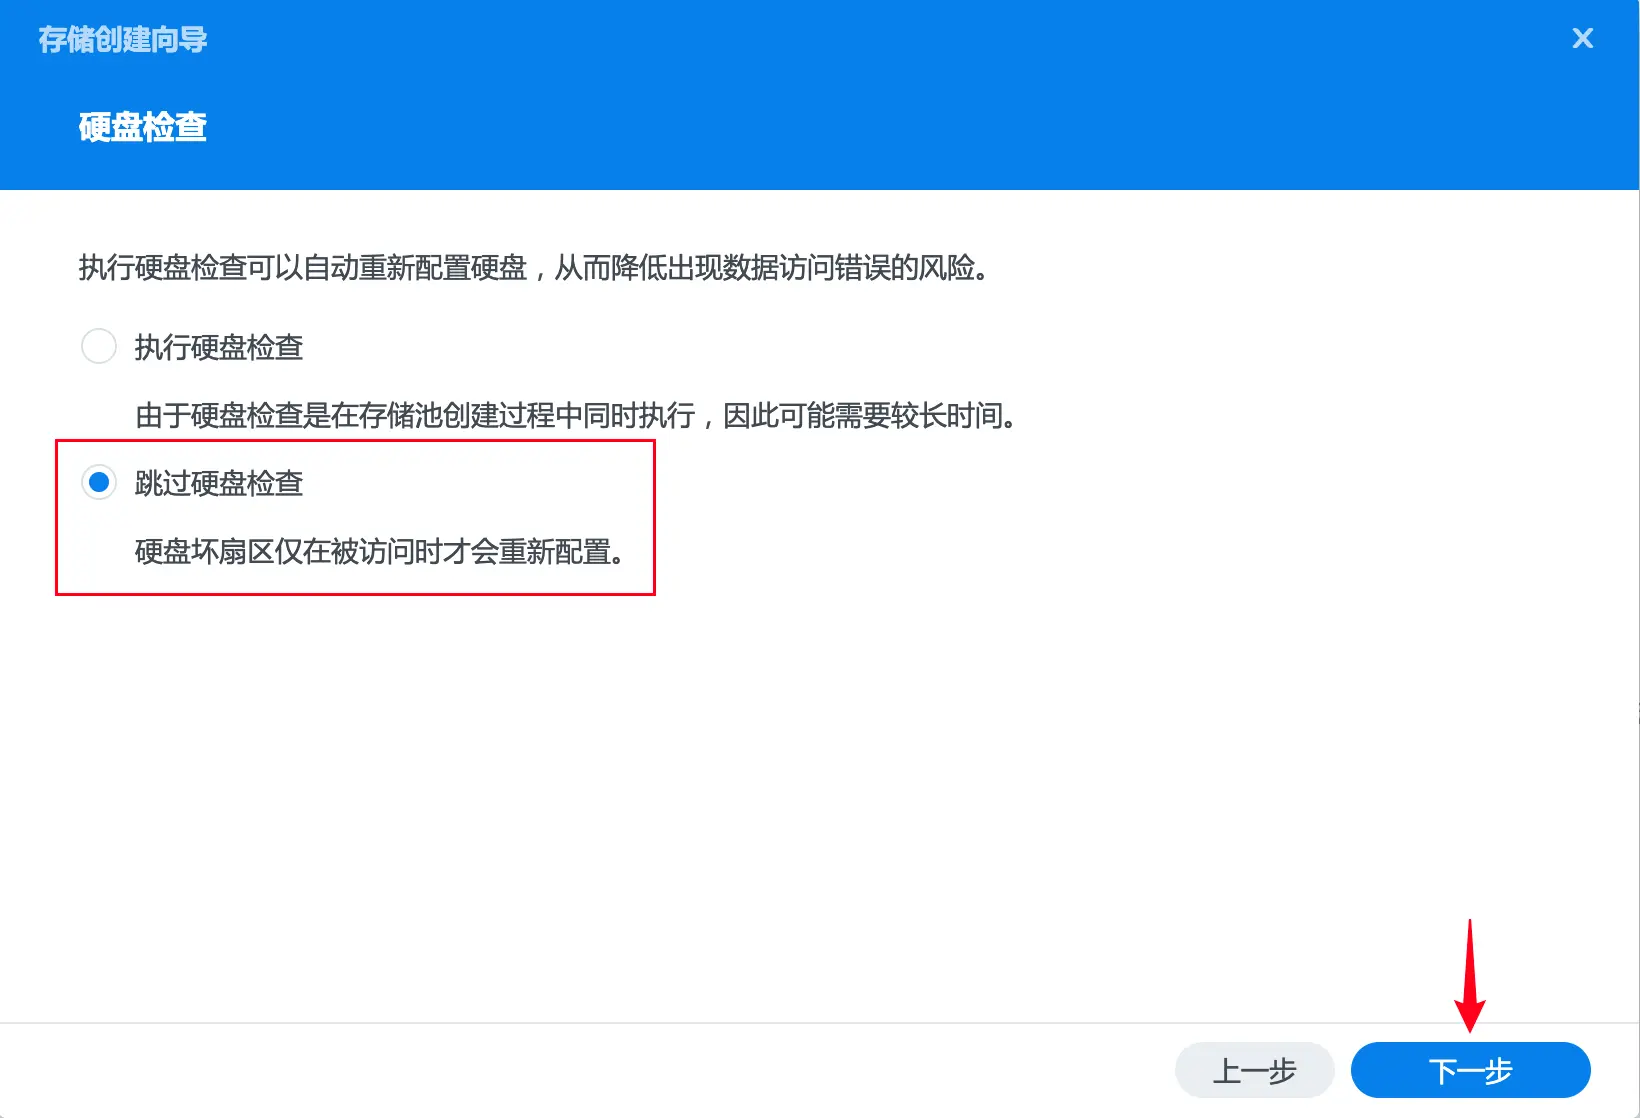Click the blue filled dot of selected radio
The height and width of the screenshot is (1118, 1640).
pos(99,482)
